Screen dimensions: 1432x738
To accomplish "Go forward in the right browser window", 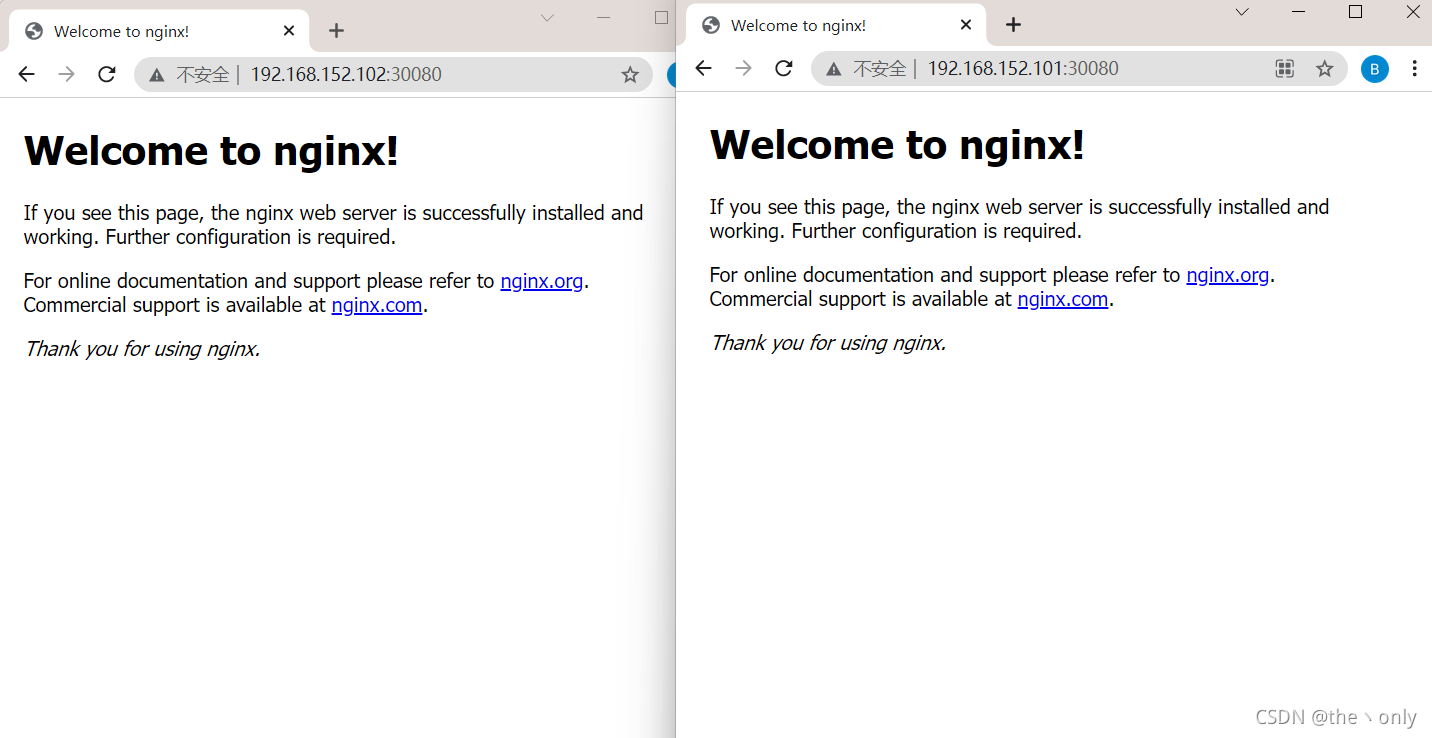I will [x=744, y=68].
